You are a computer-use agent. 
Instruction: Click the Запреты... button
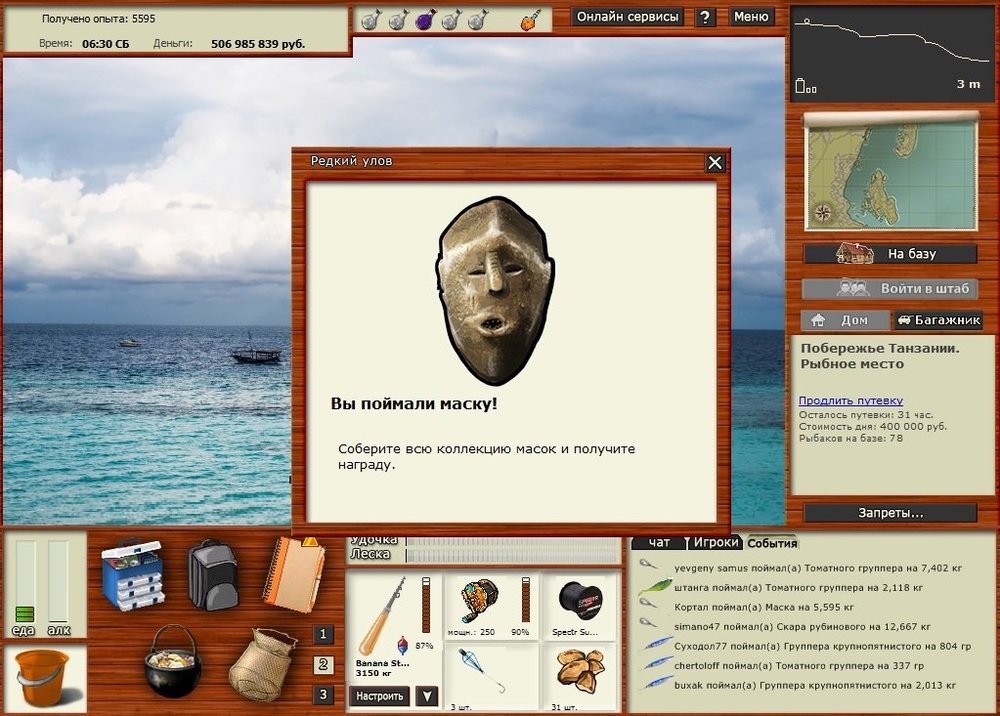[x=890, y=513]
